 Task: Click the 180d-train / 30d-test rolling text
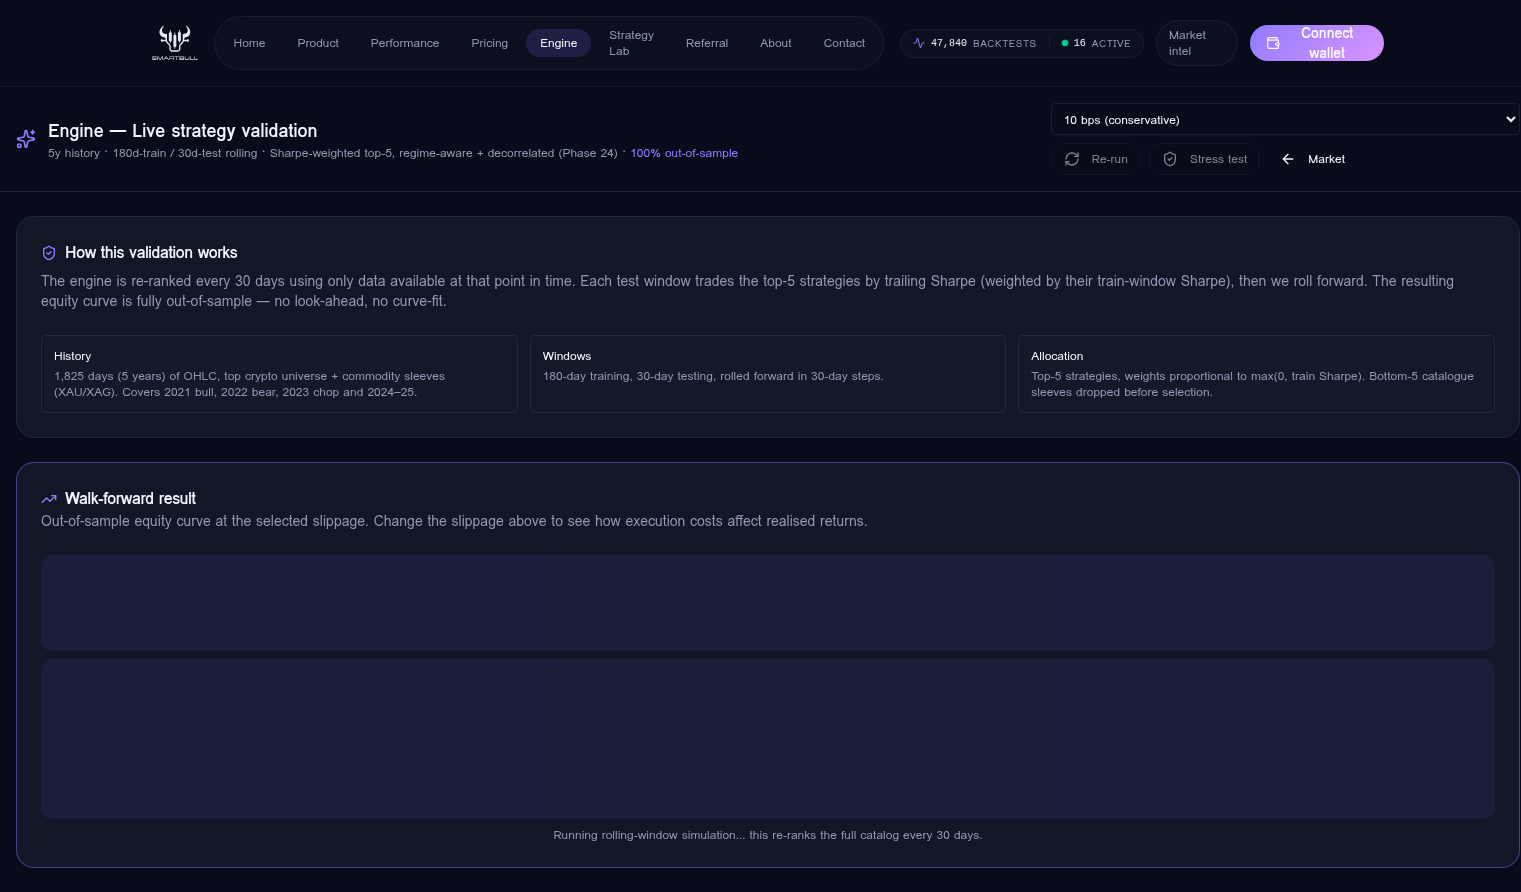tap(185, 153)
